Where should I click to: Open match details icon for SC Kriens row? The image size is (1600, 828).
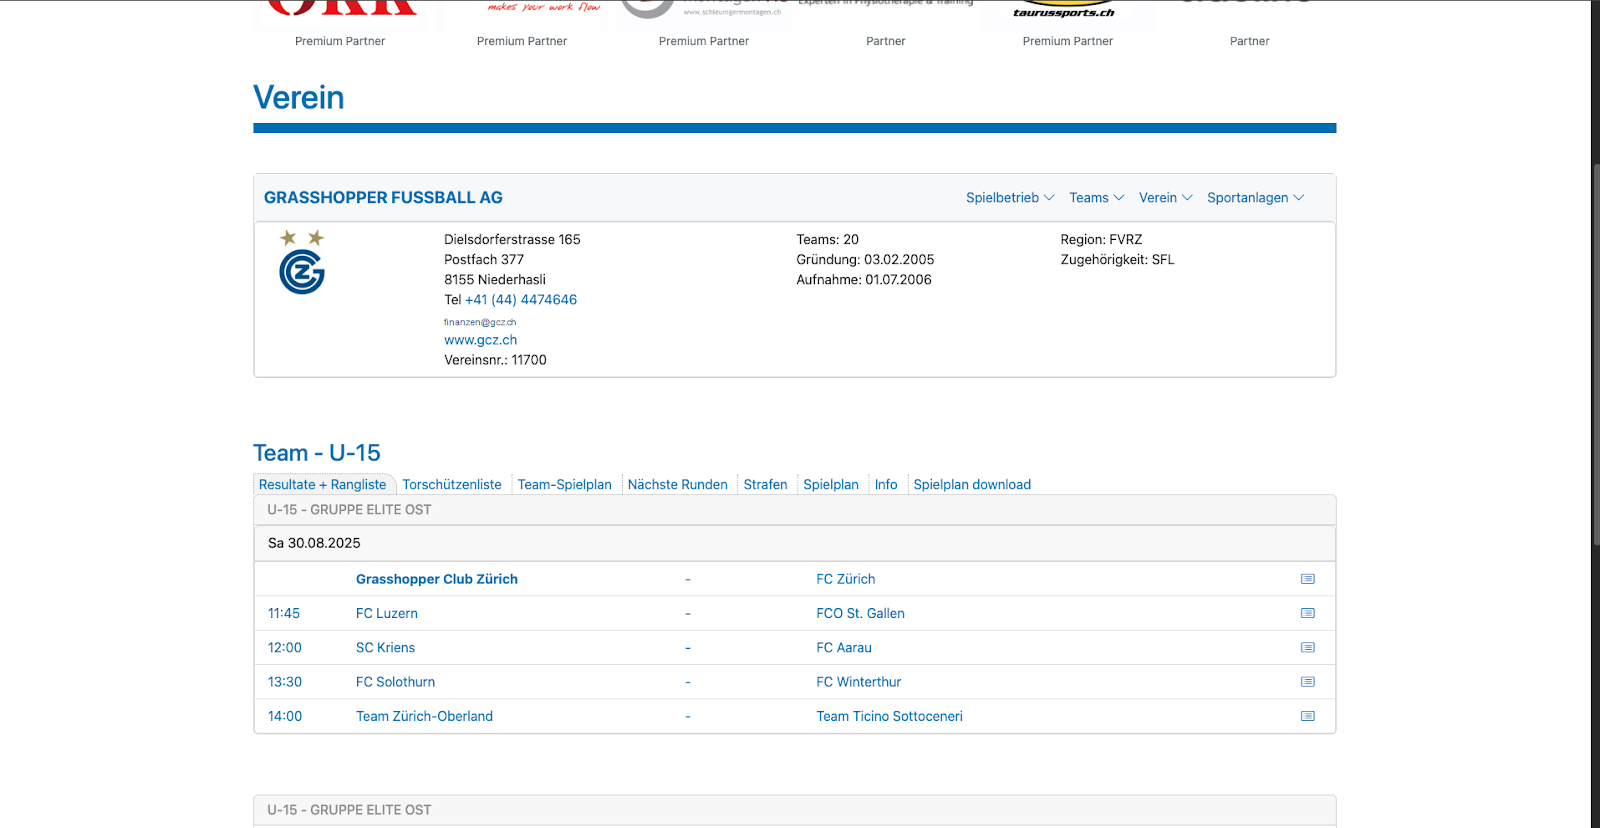pyautogui.click(x=1307, y=648)
